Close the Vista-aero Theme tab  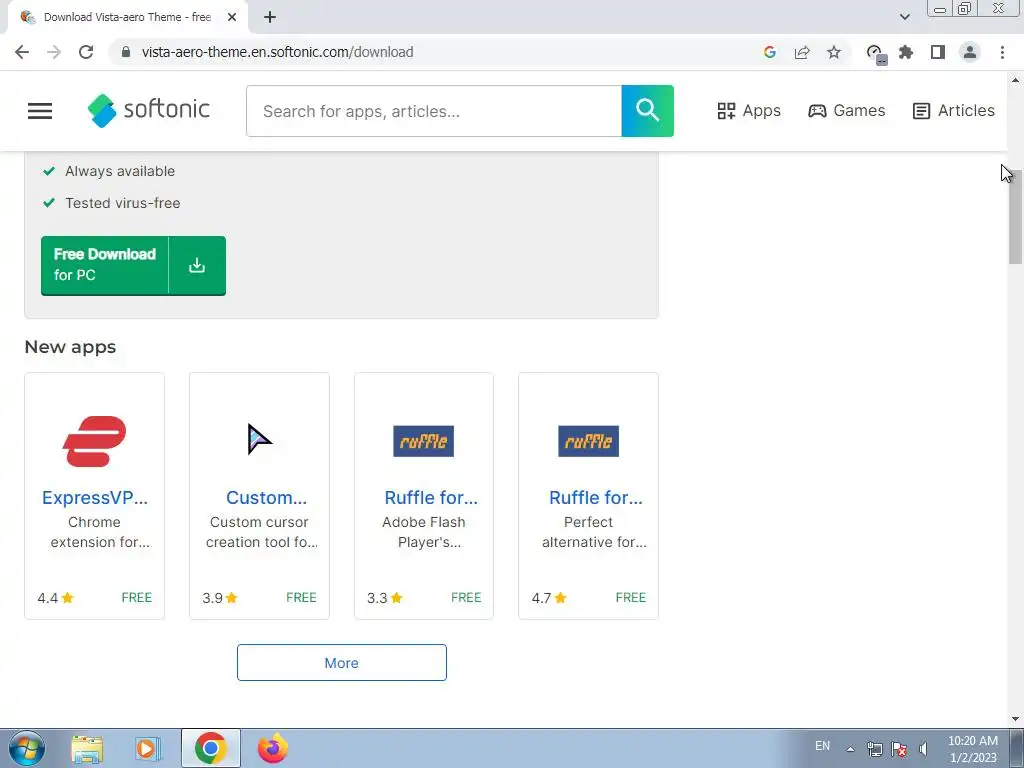[x=232, y=17]
